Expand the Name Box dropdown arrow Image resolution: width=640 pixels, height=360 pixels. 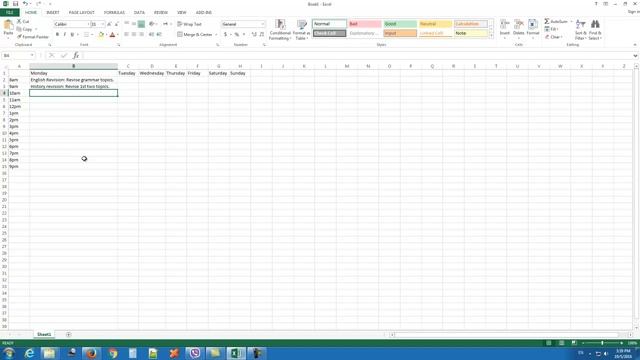(x=32, y=56)
